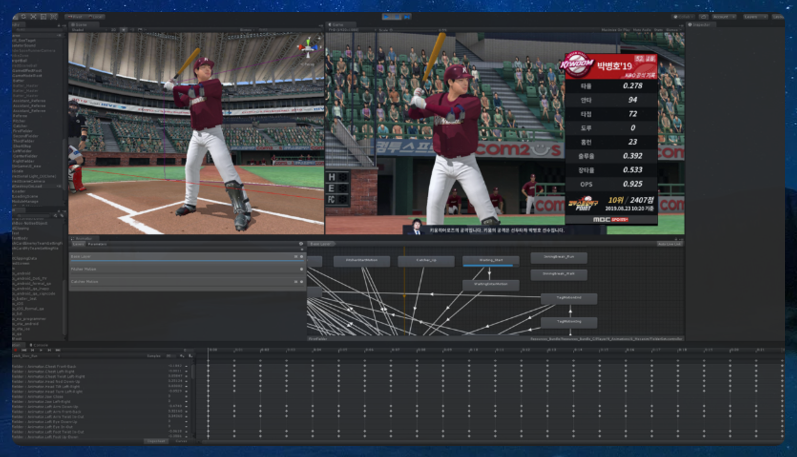
Task: Toggle Stats overlay in the Game view
Action: [x=658, y=29]
